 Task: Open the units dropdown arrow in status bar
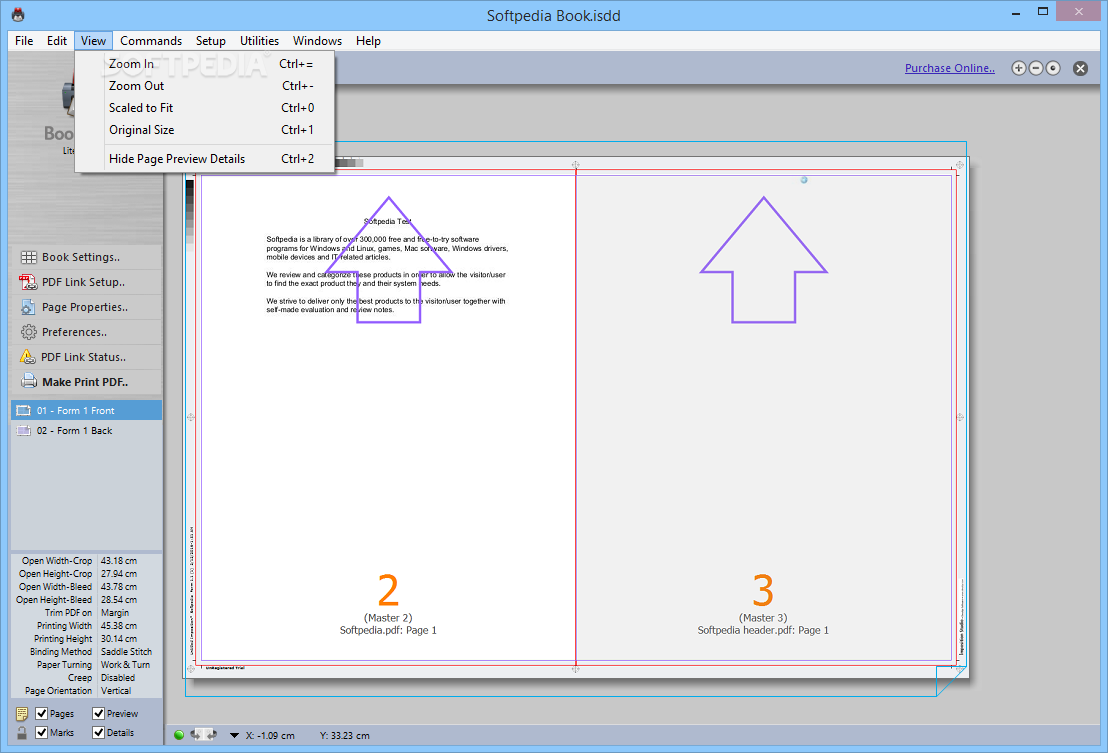(x=234, y=735)
